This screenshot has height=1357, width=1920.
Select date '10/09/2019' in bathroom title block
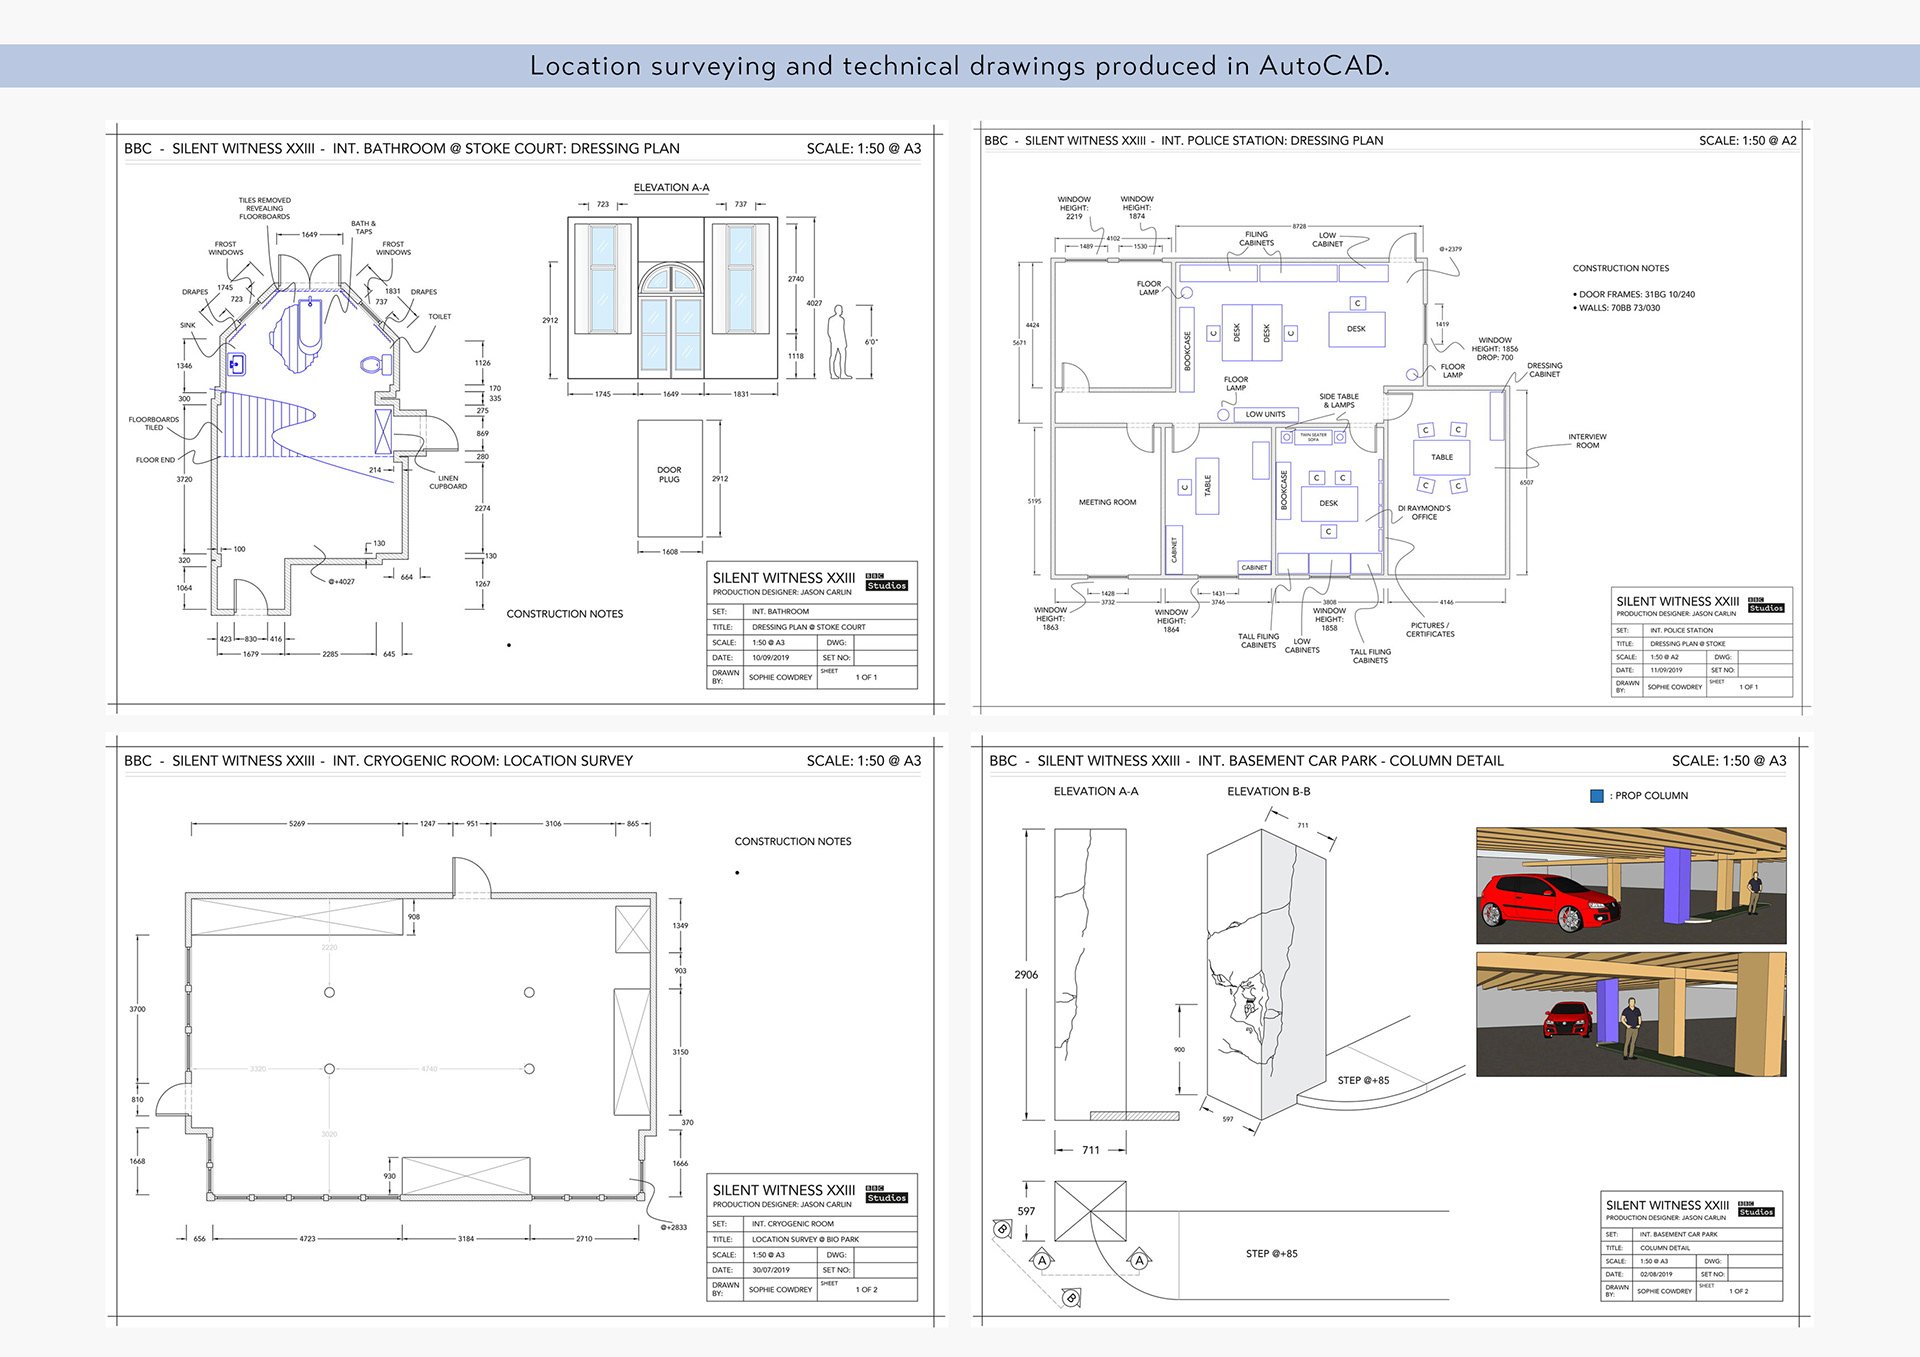[770, 659]
